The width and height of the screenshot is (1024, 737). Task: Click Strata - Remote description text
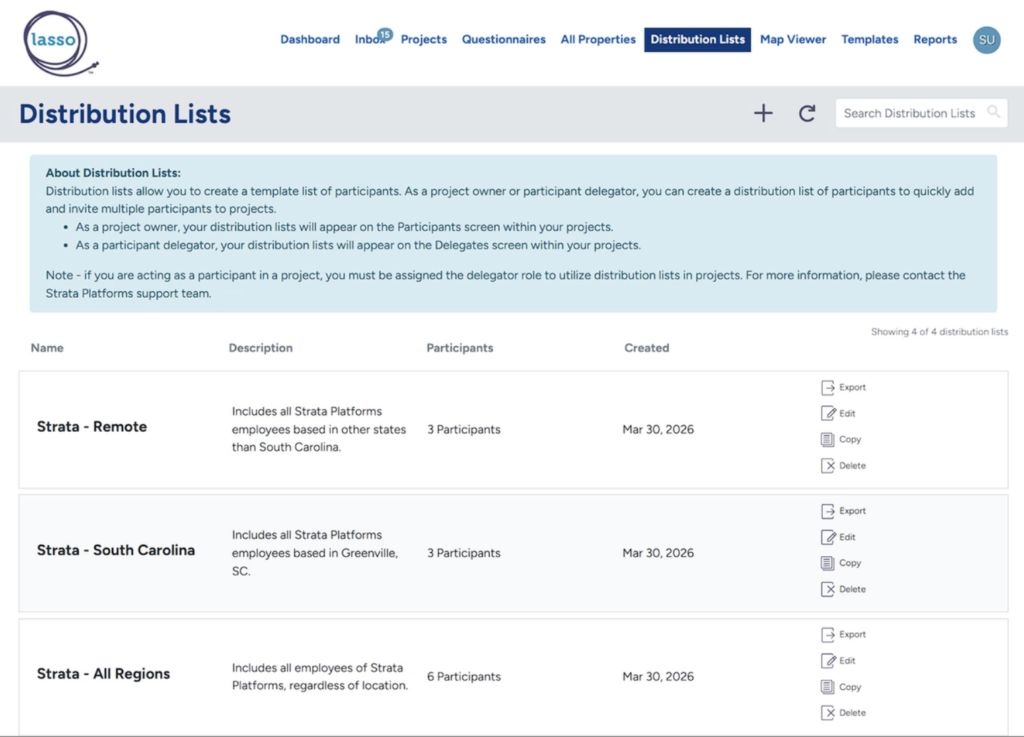click(x=319, y=429)
